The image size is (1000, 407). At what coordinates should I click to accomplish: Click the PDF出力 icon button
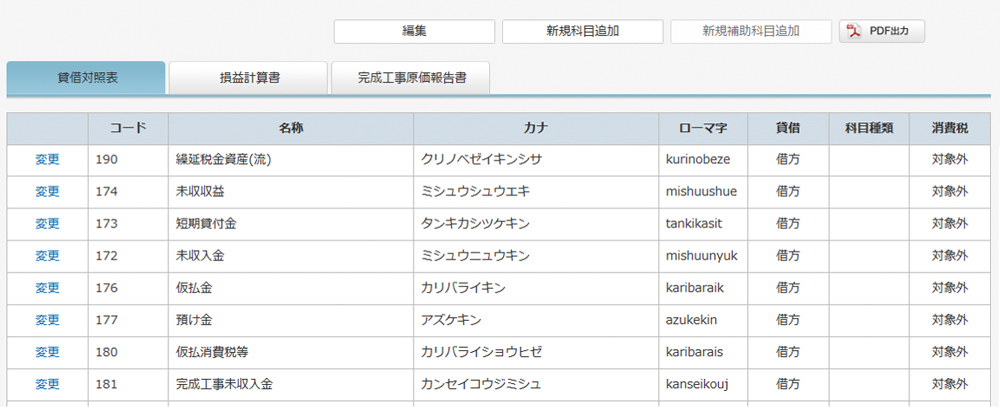click(x=882, y=31)
